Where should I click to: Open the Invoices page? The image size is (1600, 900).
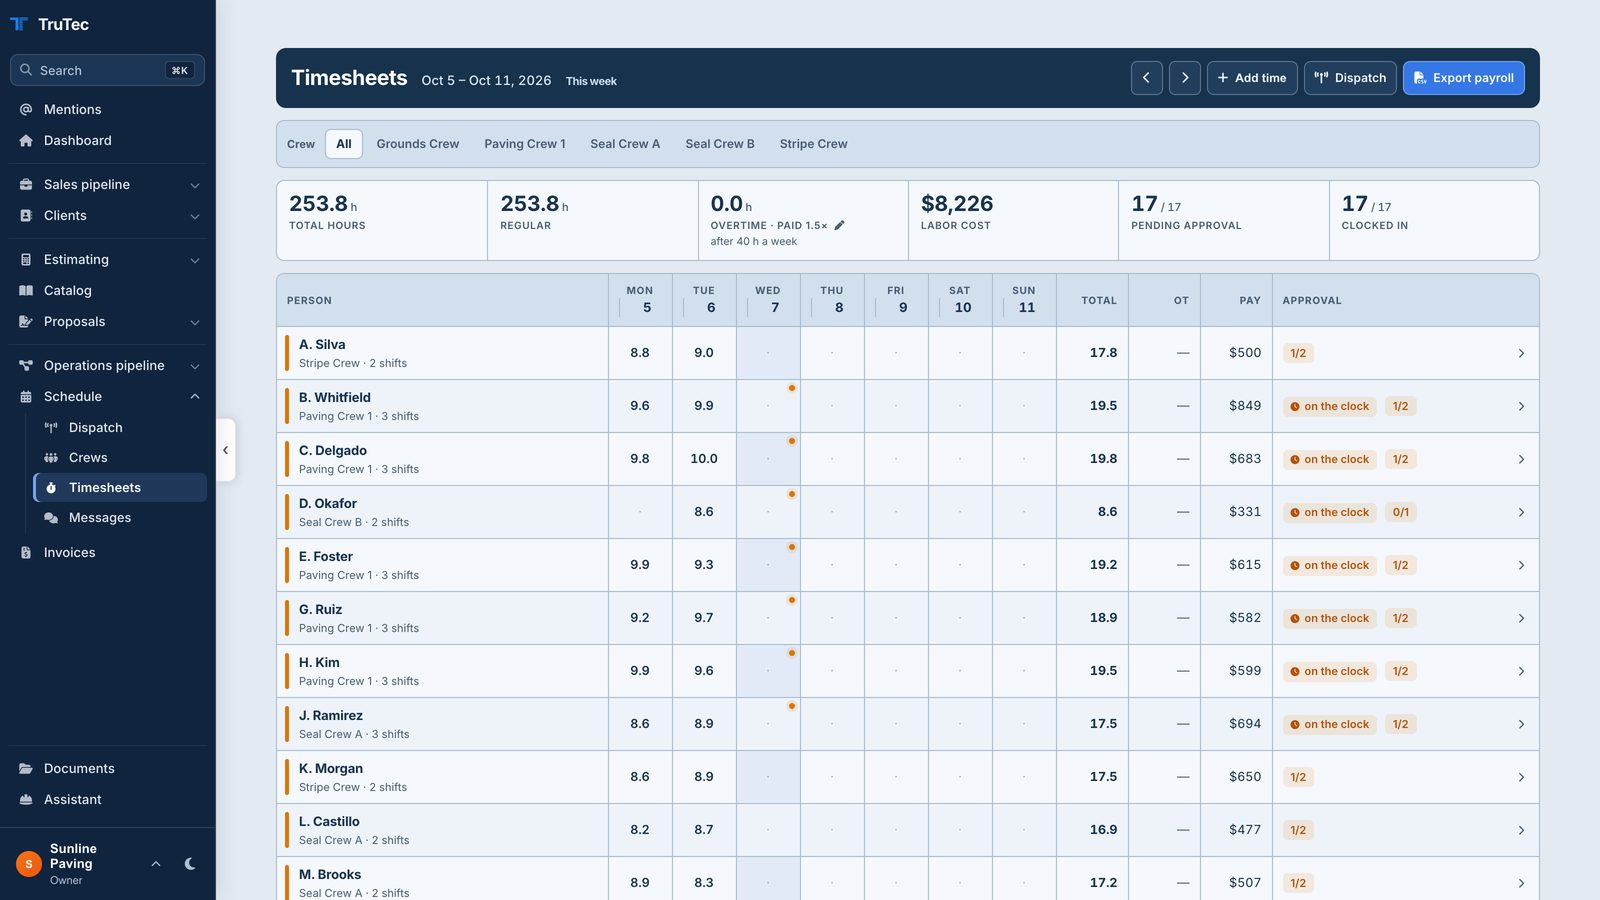coord(107,552)
